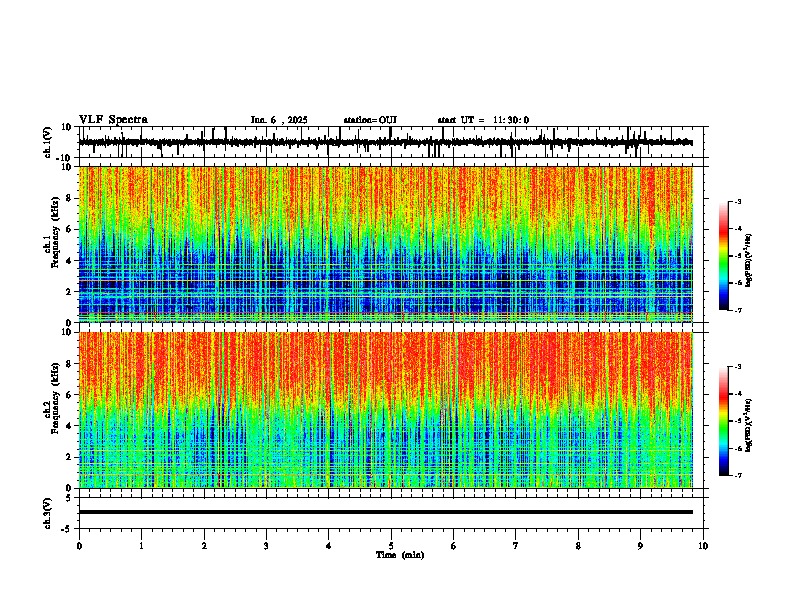Click time axis tick label '6'
Viewport: 792px width, 612px height.
pos(454,546)
